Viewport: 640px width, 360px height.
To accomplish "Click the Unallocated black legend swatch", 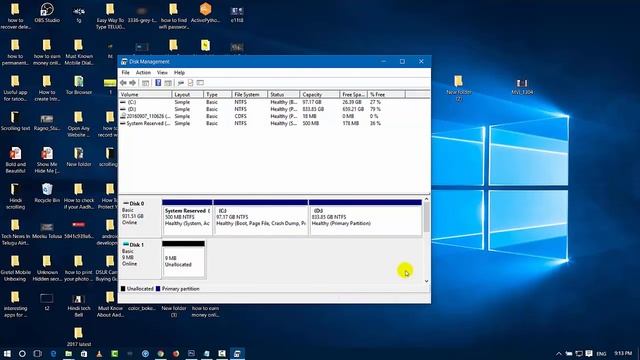I will click(x=123, y=289).
